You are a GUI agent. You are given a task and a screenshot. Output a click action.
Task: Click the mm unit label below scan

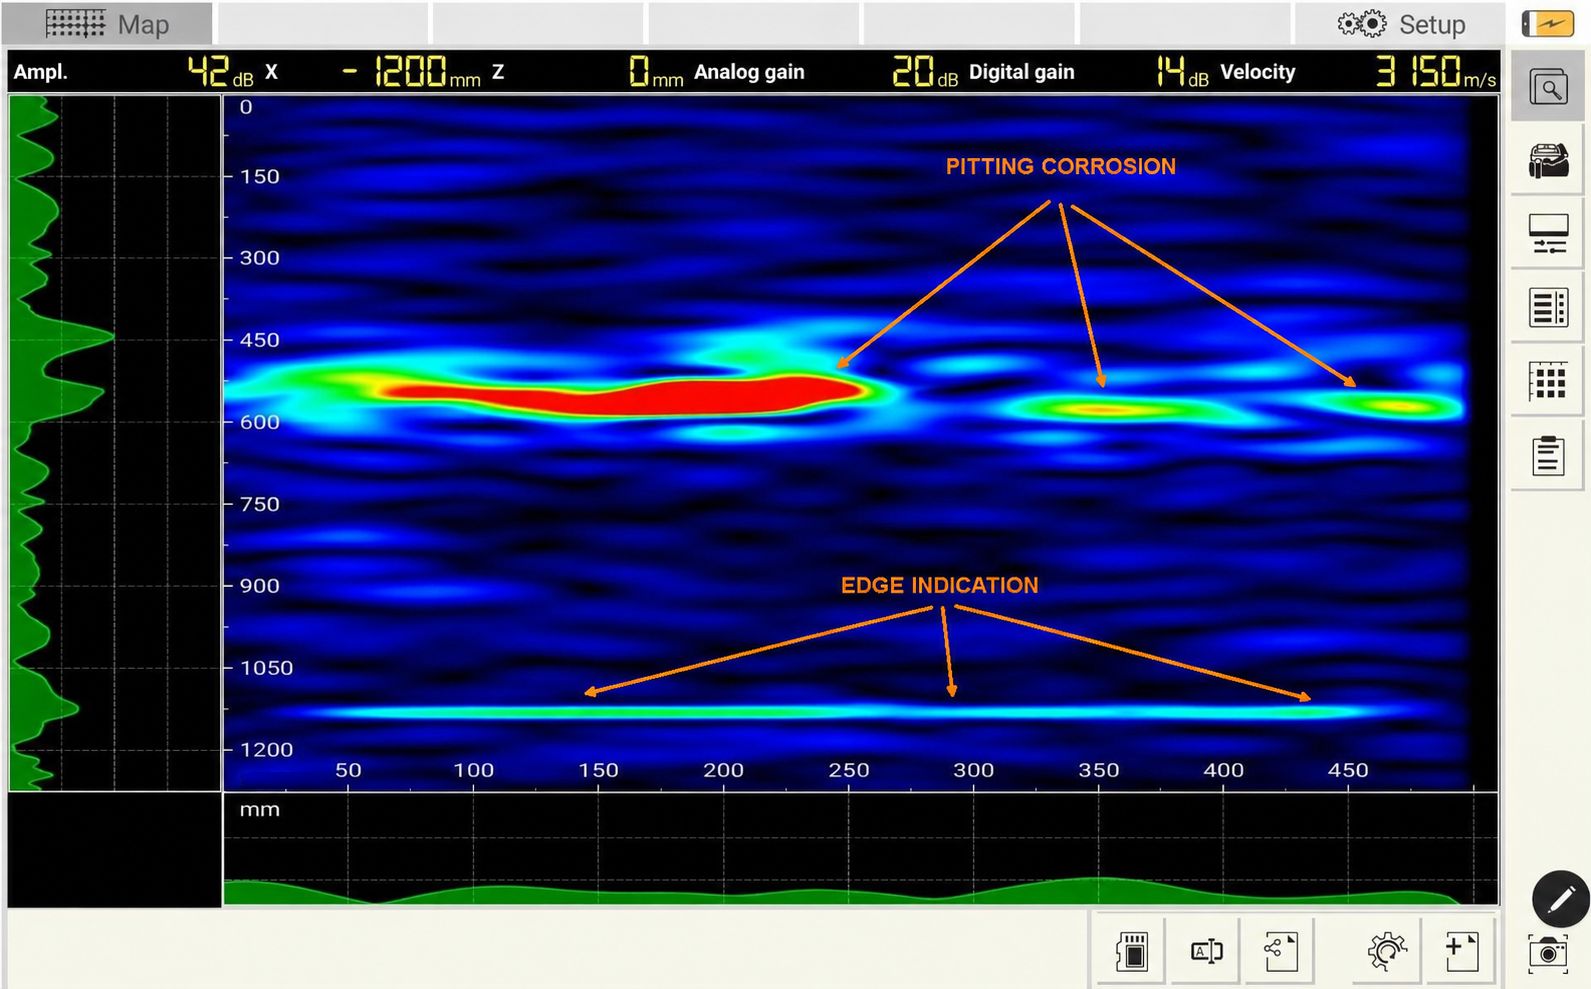(x=259, y=809)
